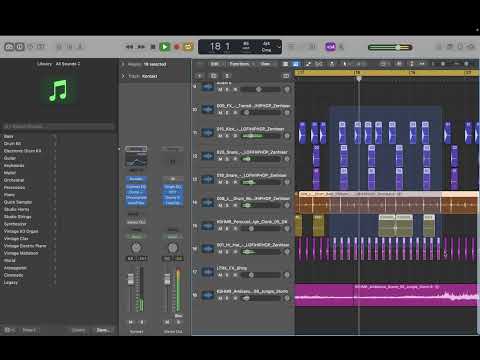Screen dimensions: 480x360
Task: Click the pan knob on left channel strip
Action: [x=136, y=248]
